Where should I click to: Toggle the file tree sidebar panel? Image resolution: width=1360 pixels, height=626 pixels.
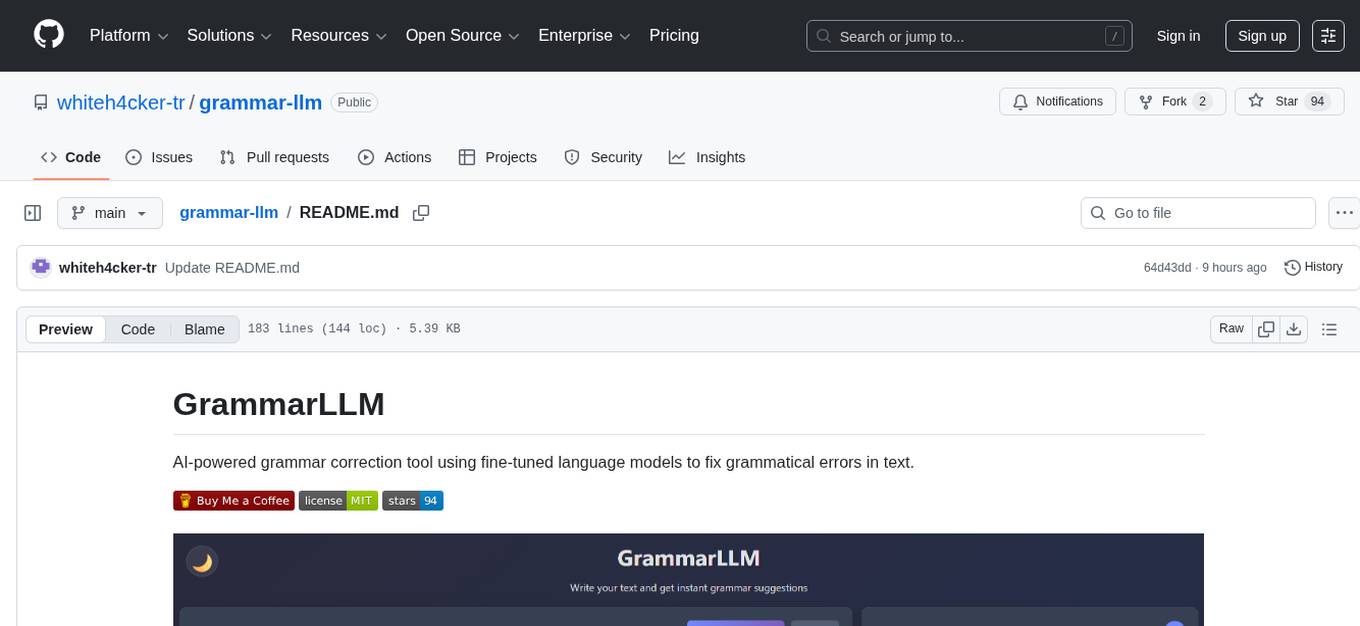(x=33, y=213)
